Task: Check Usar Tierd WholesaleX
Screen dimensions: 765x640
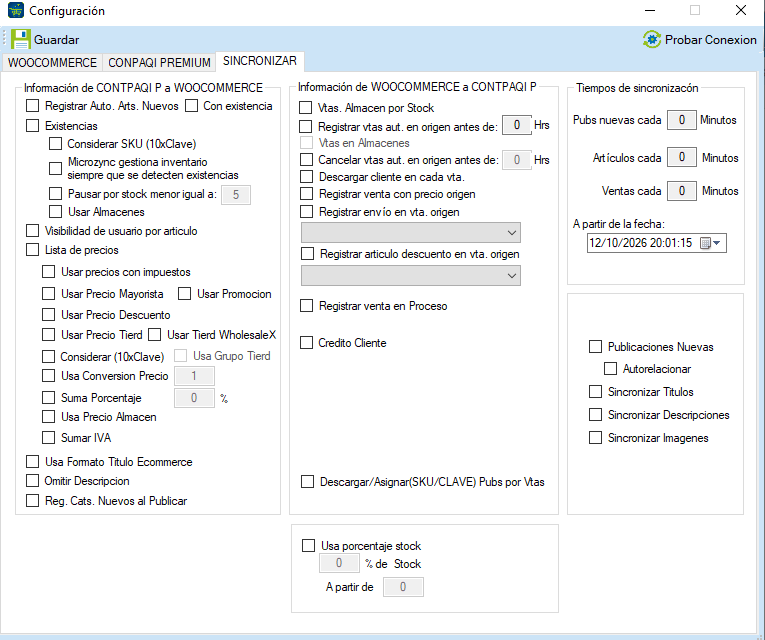Action: pos(155,335)
